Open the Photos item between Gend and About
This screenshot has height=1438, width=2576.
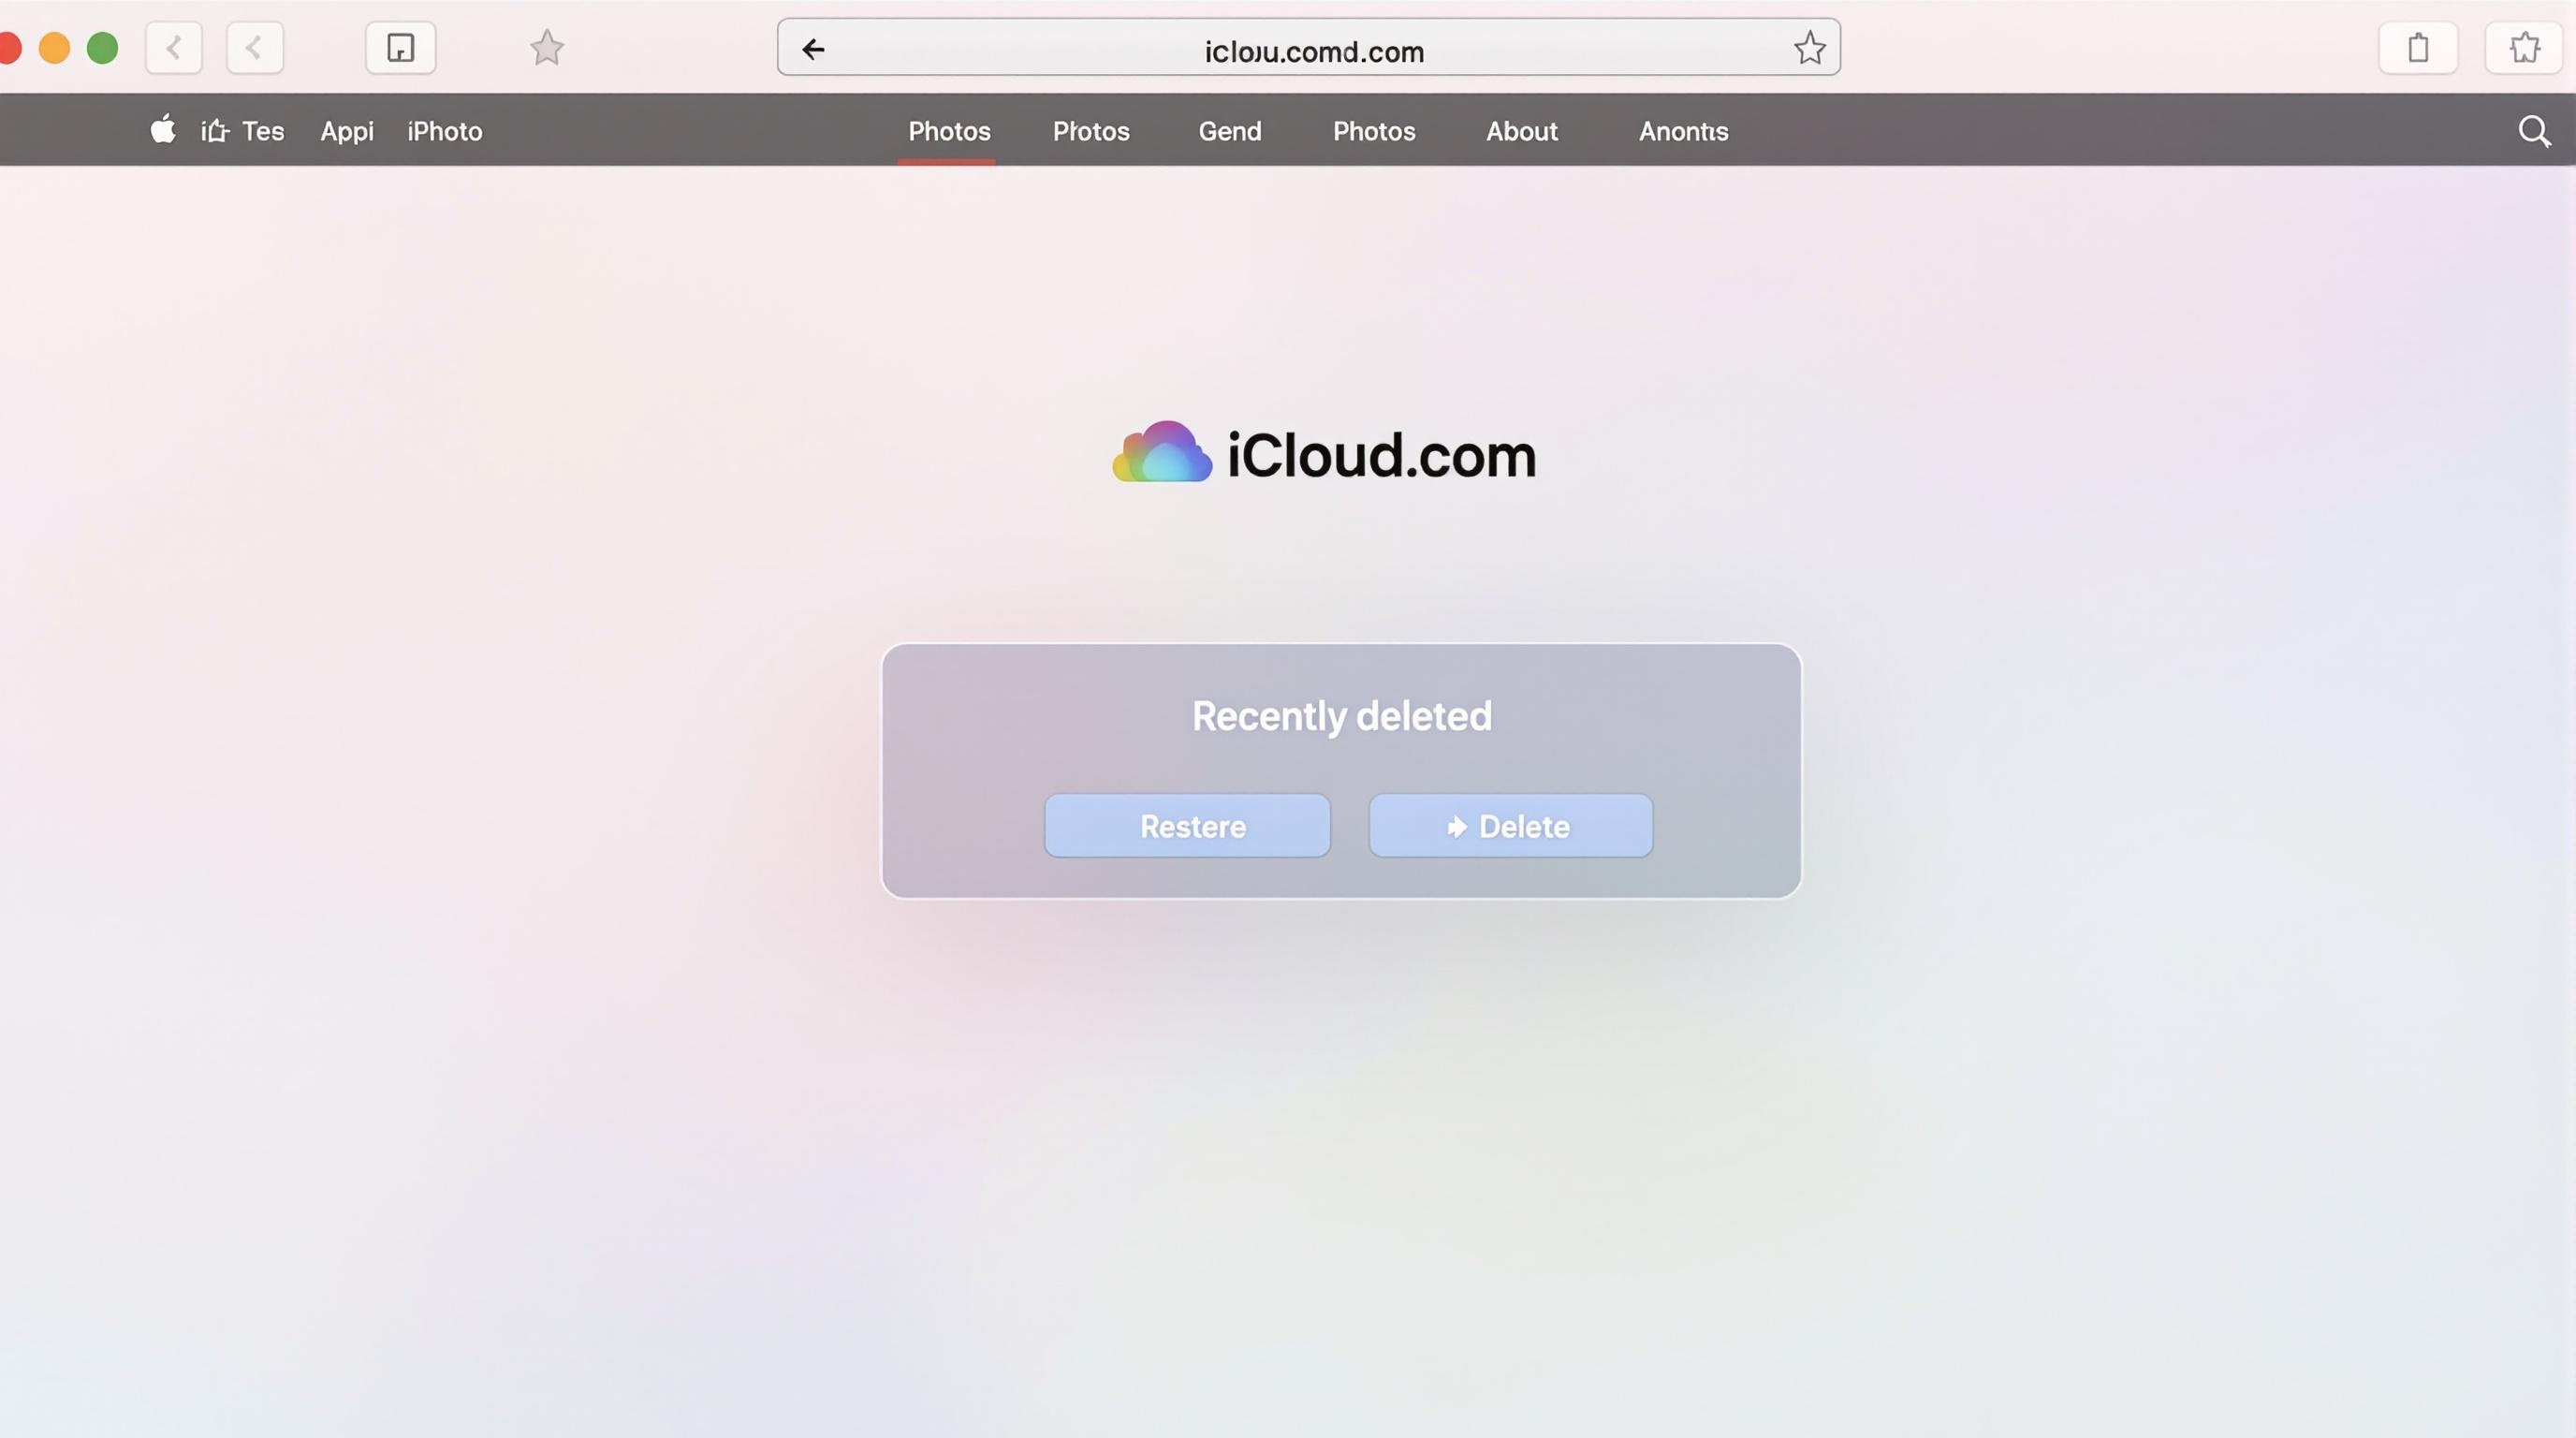click(1374, 131)
